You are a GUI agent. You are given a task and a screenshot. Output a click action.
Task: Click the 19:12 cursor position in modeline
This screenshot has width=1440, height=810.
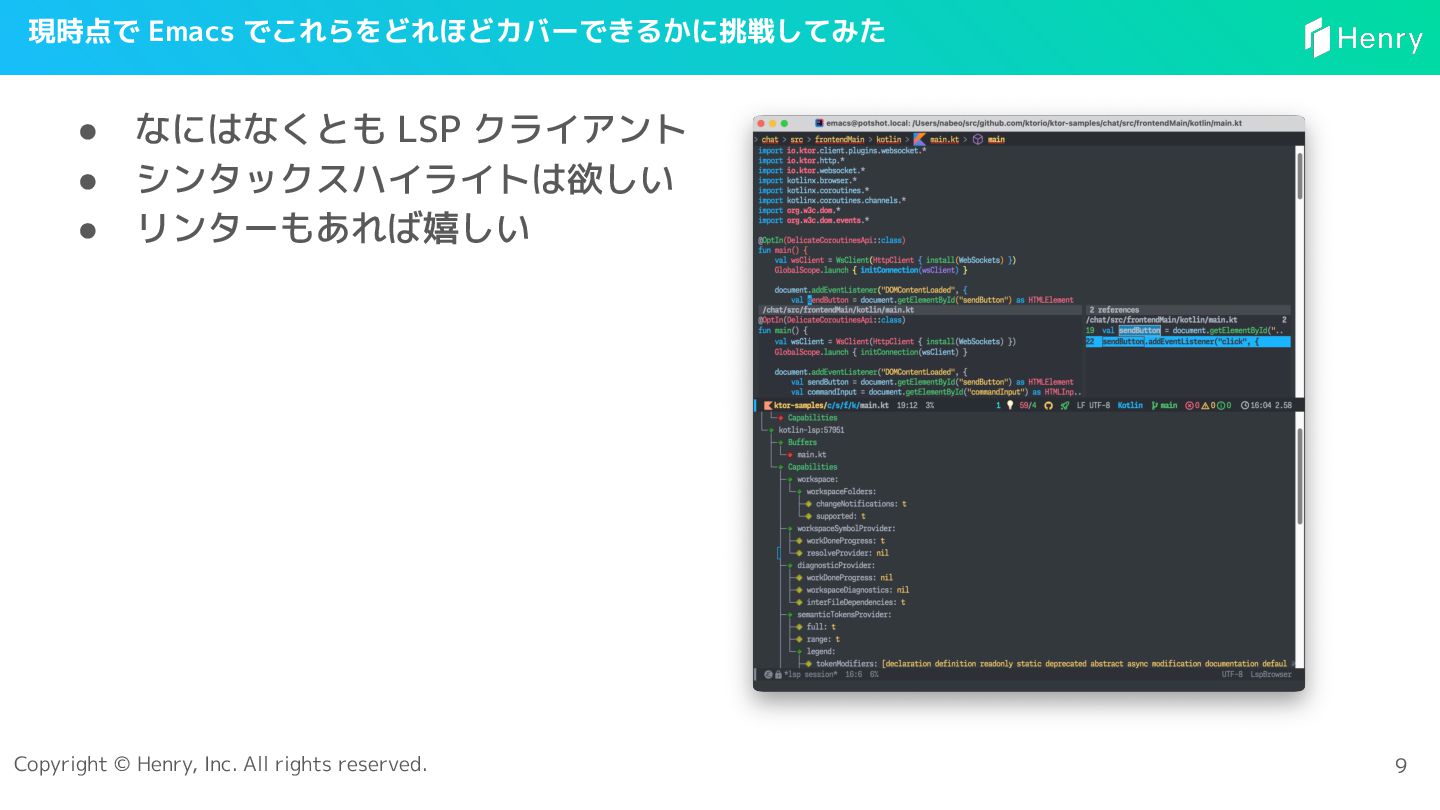907,405
